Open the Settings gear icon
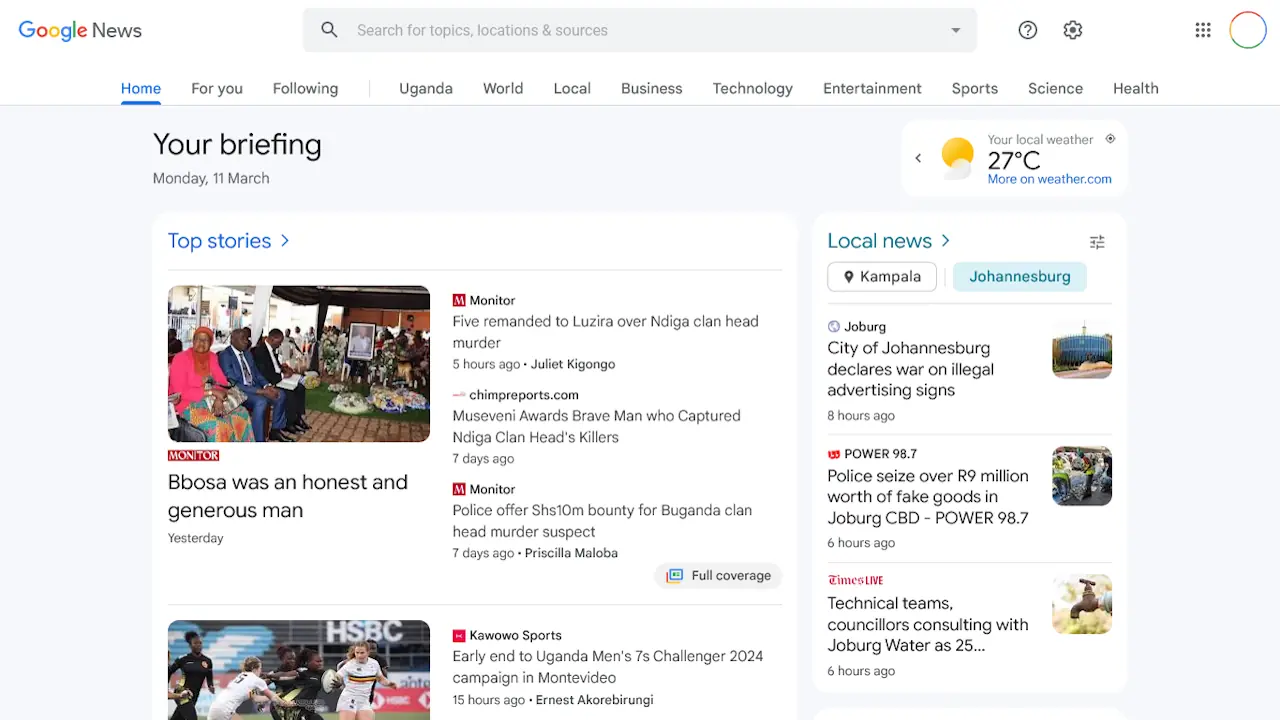This screenshot has height=720, width=1280. pos(1073,30)
